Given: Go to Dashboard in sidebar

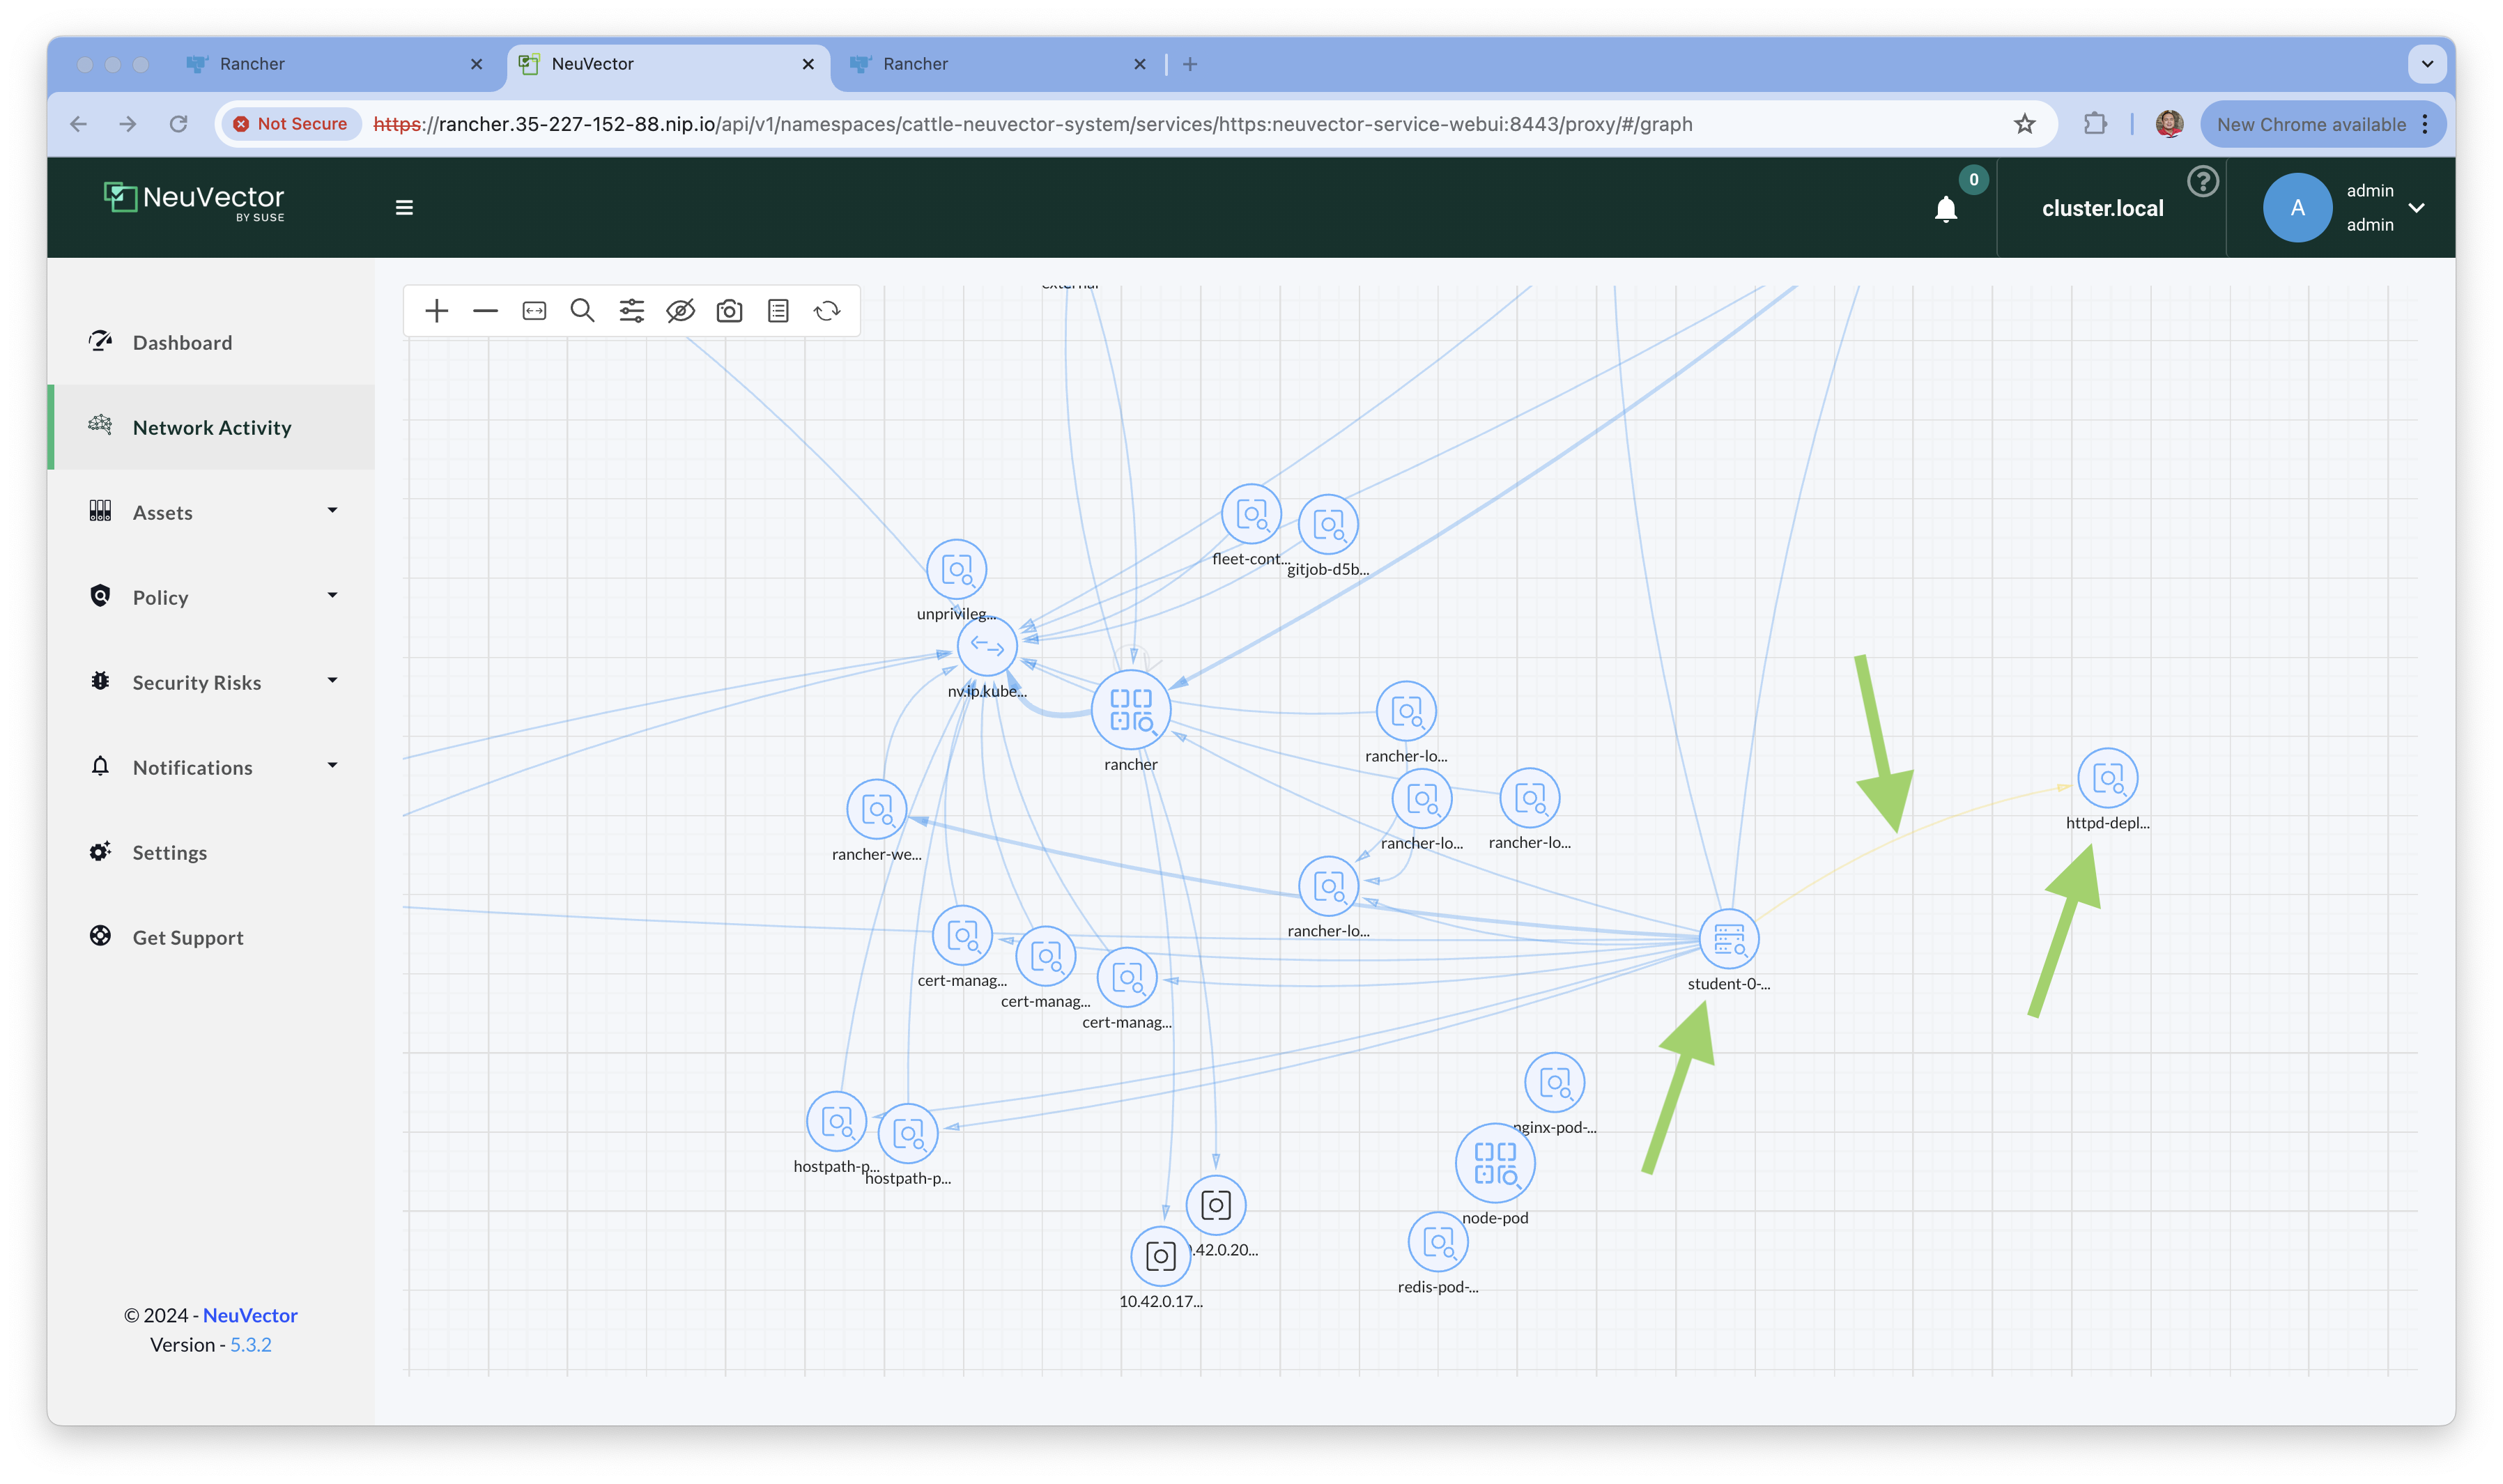Looking at the screenshot, I should click(182, 343).
